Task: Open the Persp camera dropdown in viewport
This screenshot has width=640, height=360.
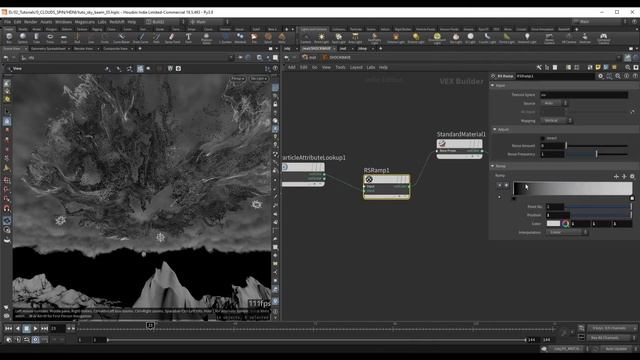Action: [x=238, y=78]
